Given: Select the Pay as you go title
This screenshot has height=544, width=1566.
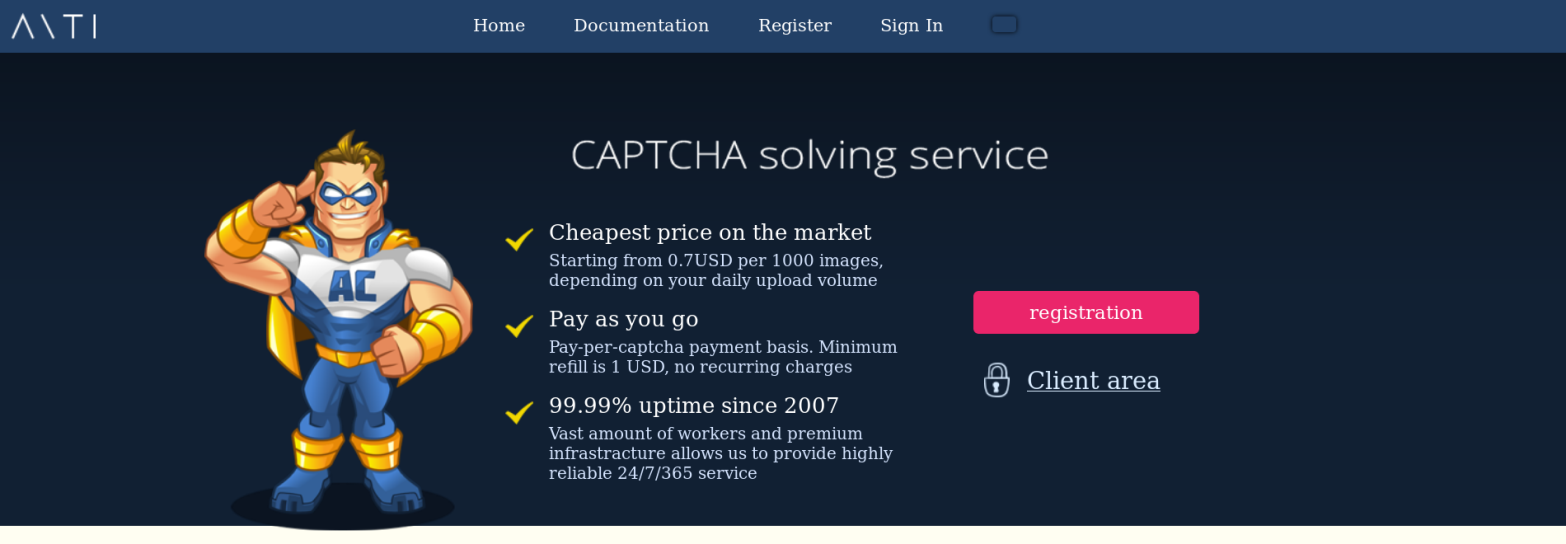Looking at the screenshot, I should coord(623,319).
